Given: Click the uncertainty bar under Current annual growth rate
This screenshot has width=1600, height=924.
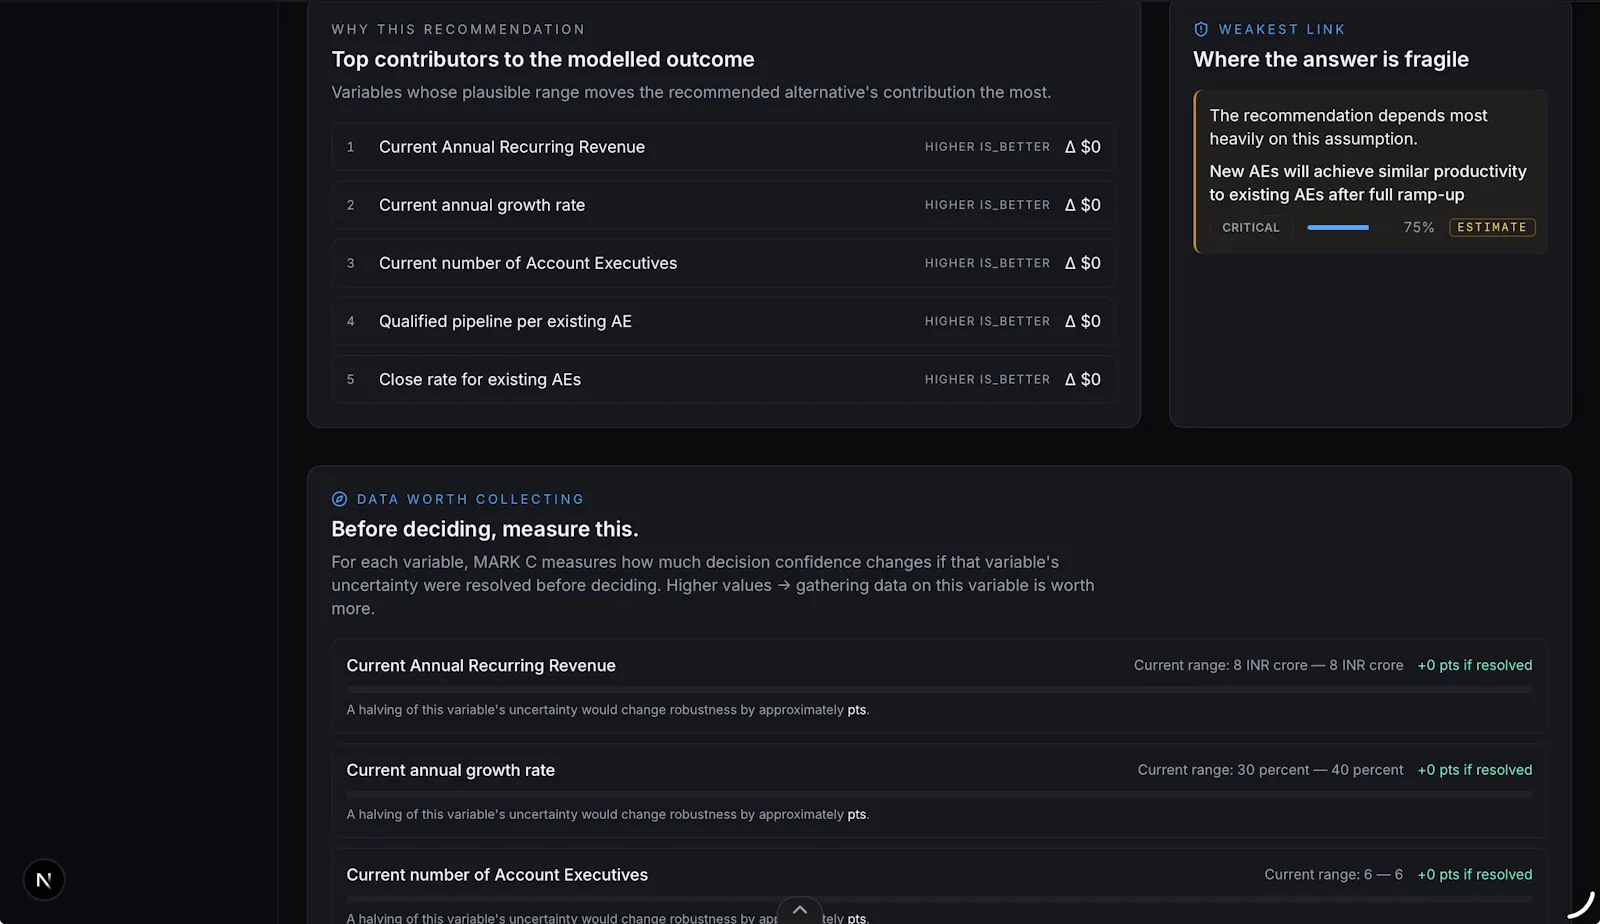Looking at the screenshot, I should (939, 794).
